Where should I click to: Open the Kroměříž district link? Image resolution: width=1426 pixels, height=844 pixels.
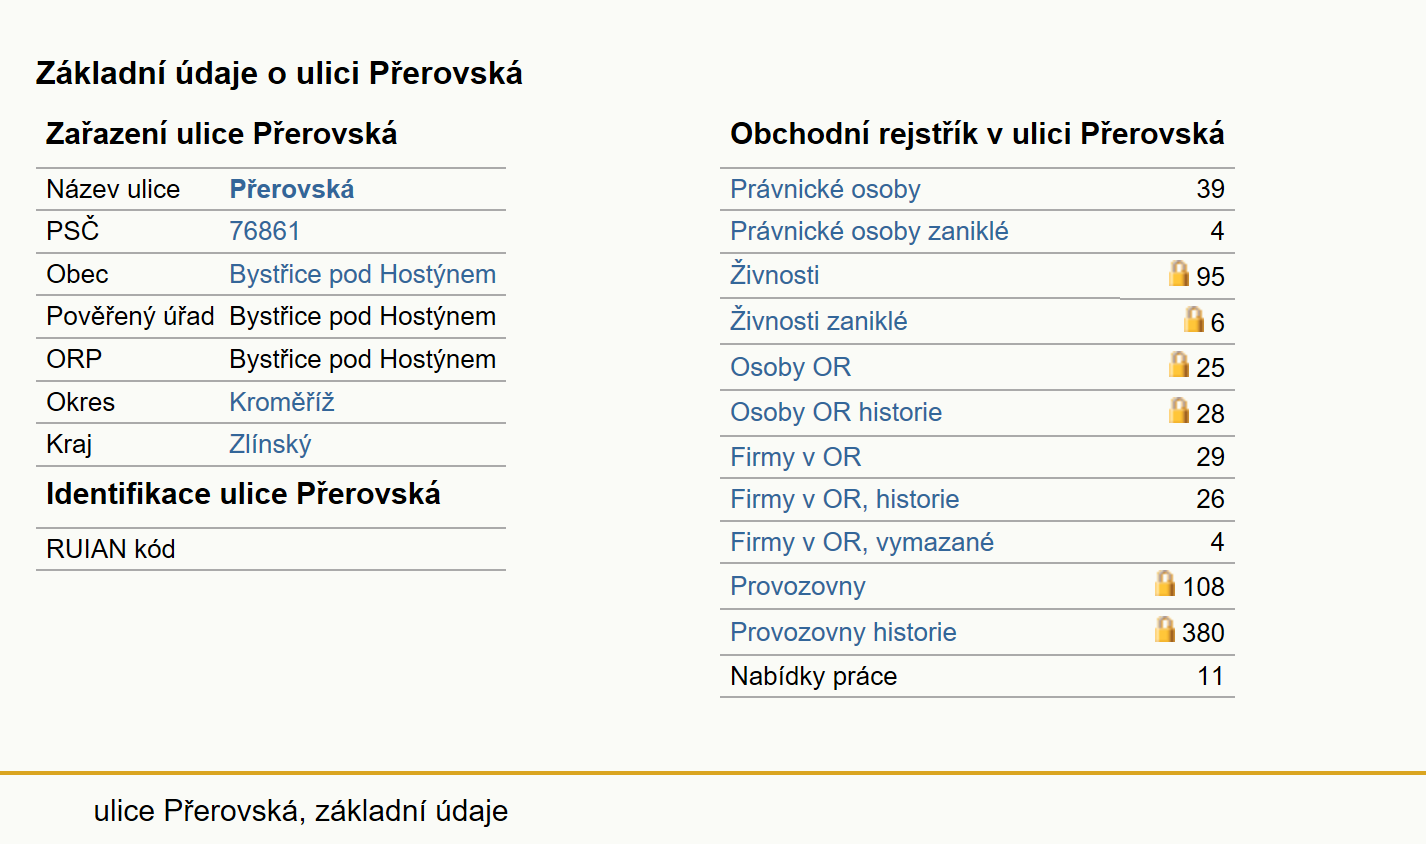281,402
